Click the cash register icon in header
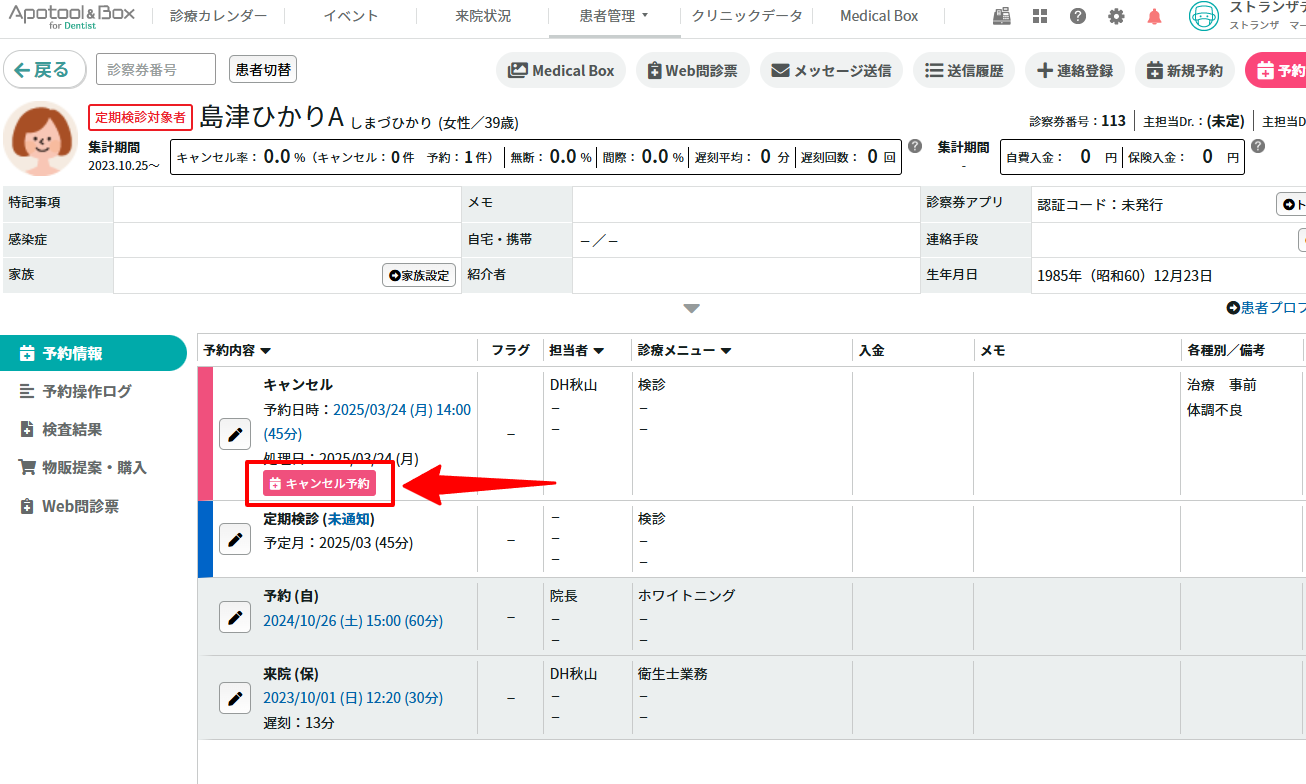 (1001, 16)
